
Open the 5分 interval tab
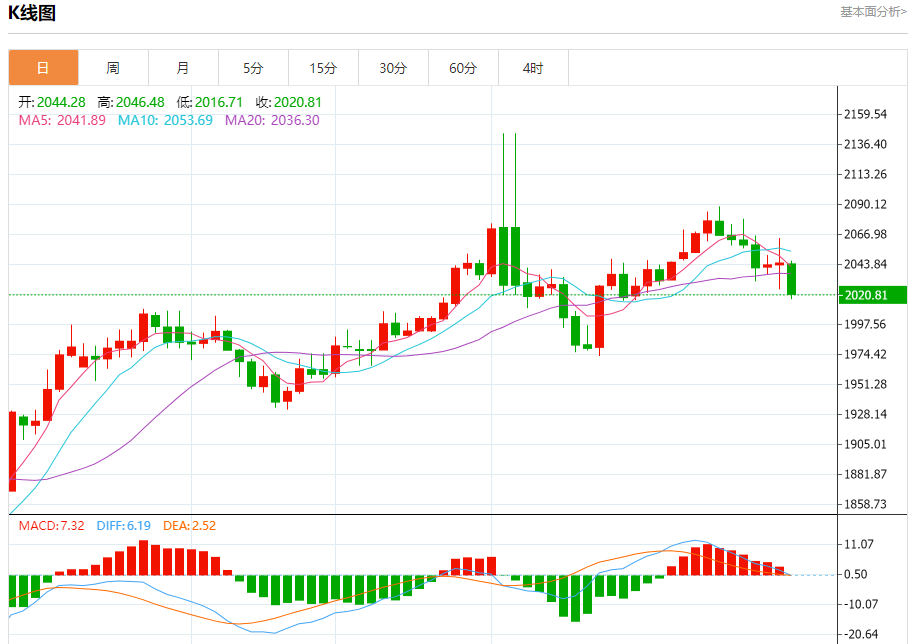(x=253, y=68)
